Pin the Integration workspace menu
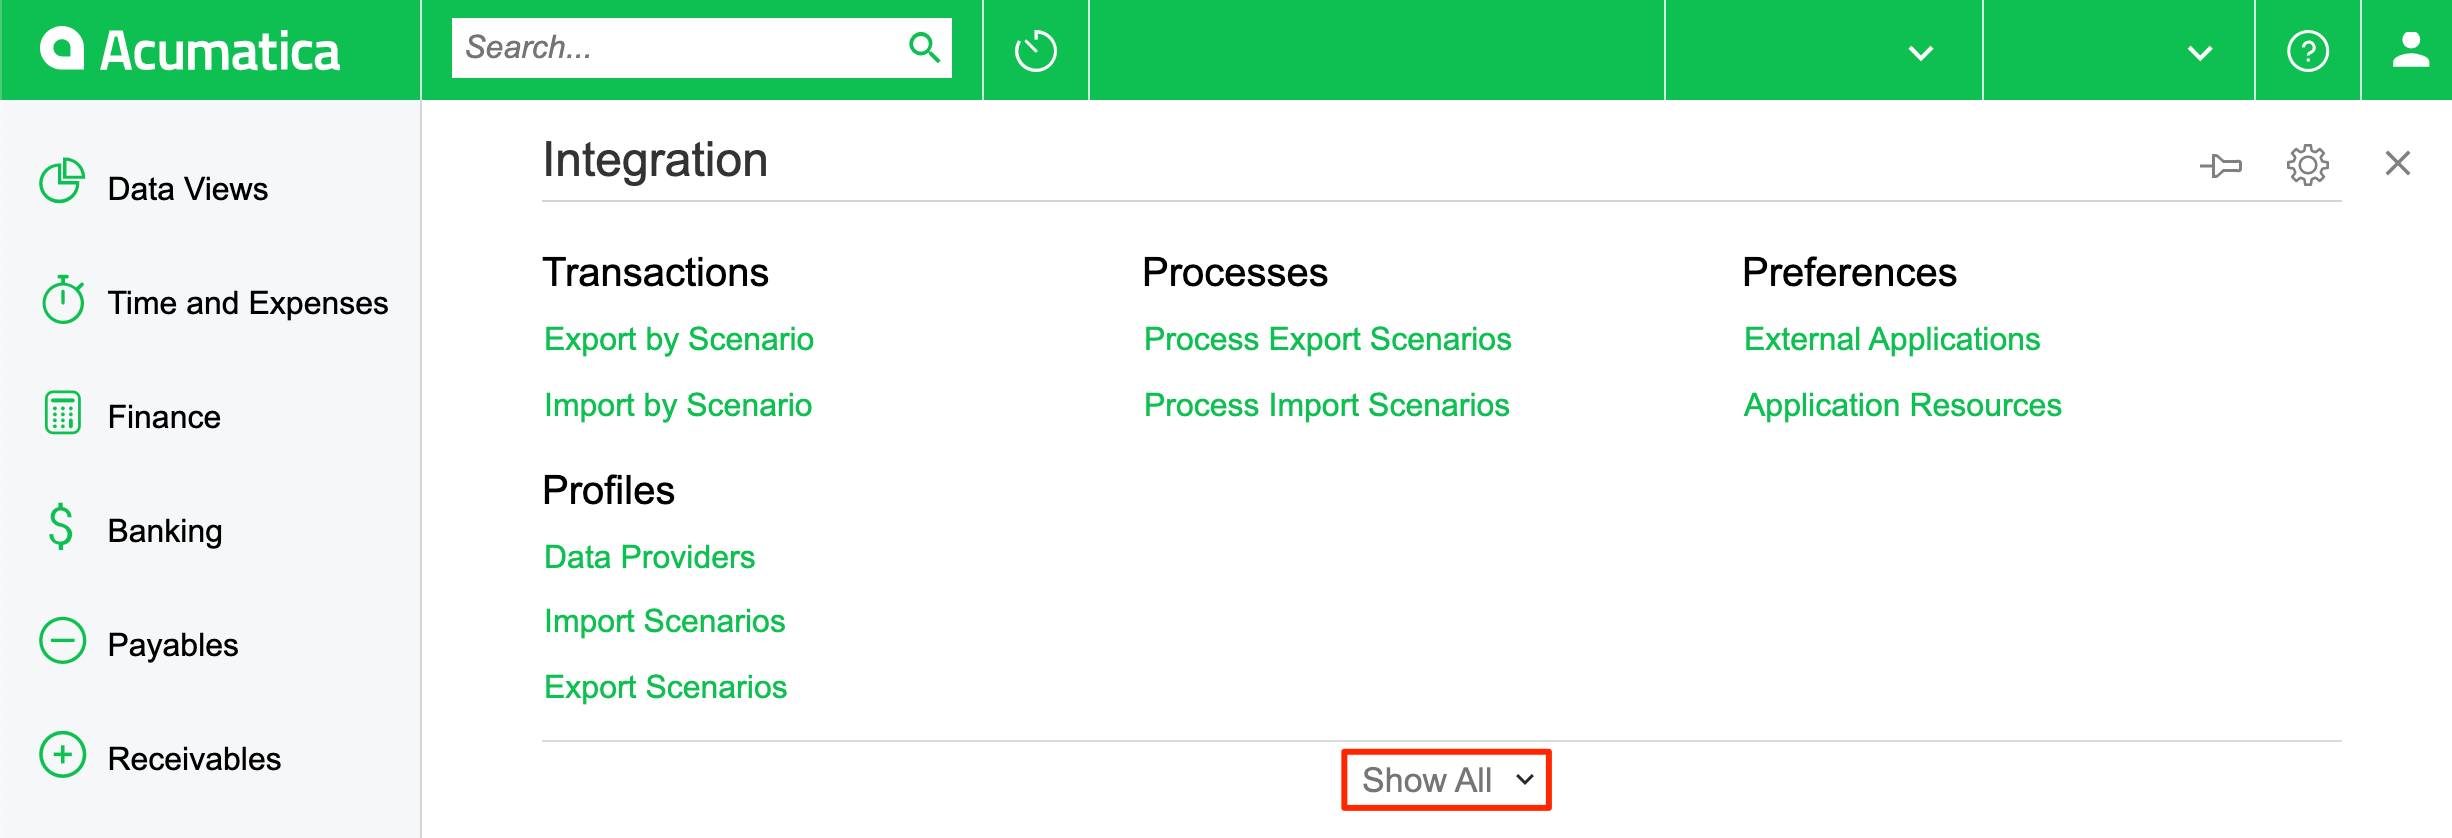2452x838 pixels. coord(2221,165)
